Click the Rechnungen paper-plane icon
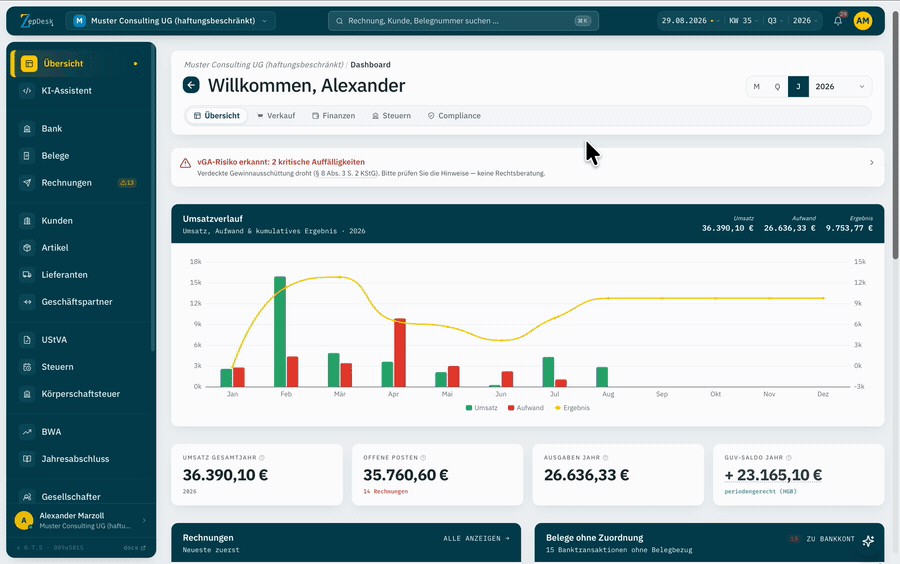900x564 pixels. coord(27,182)
